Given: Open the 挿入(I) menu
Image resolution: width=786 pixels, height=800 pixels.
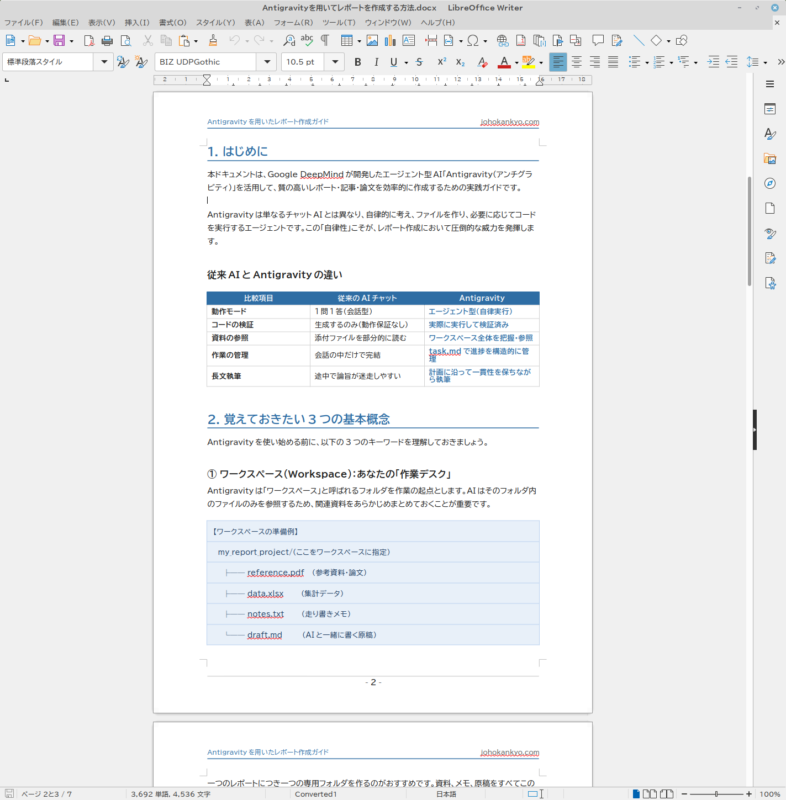Looking at the screenshot, I should pos(136,22).
